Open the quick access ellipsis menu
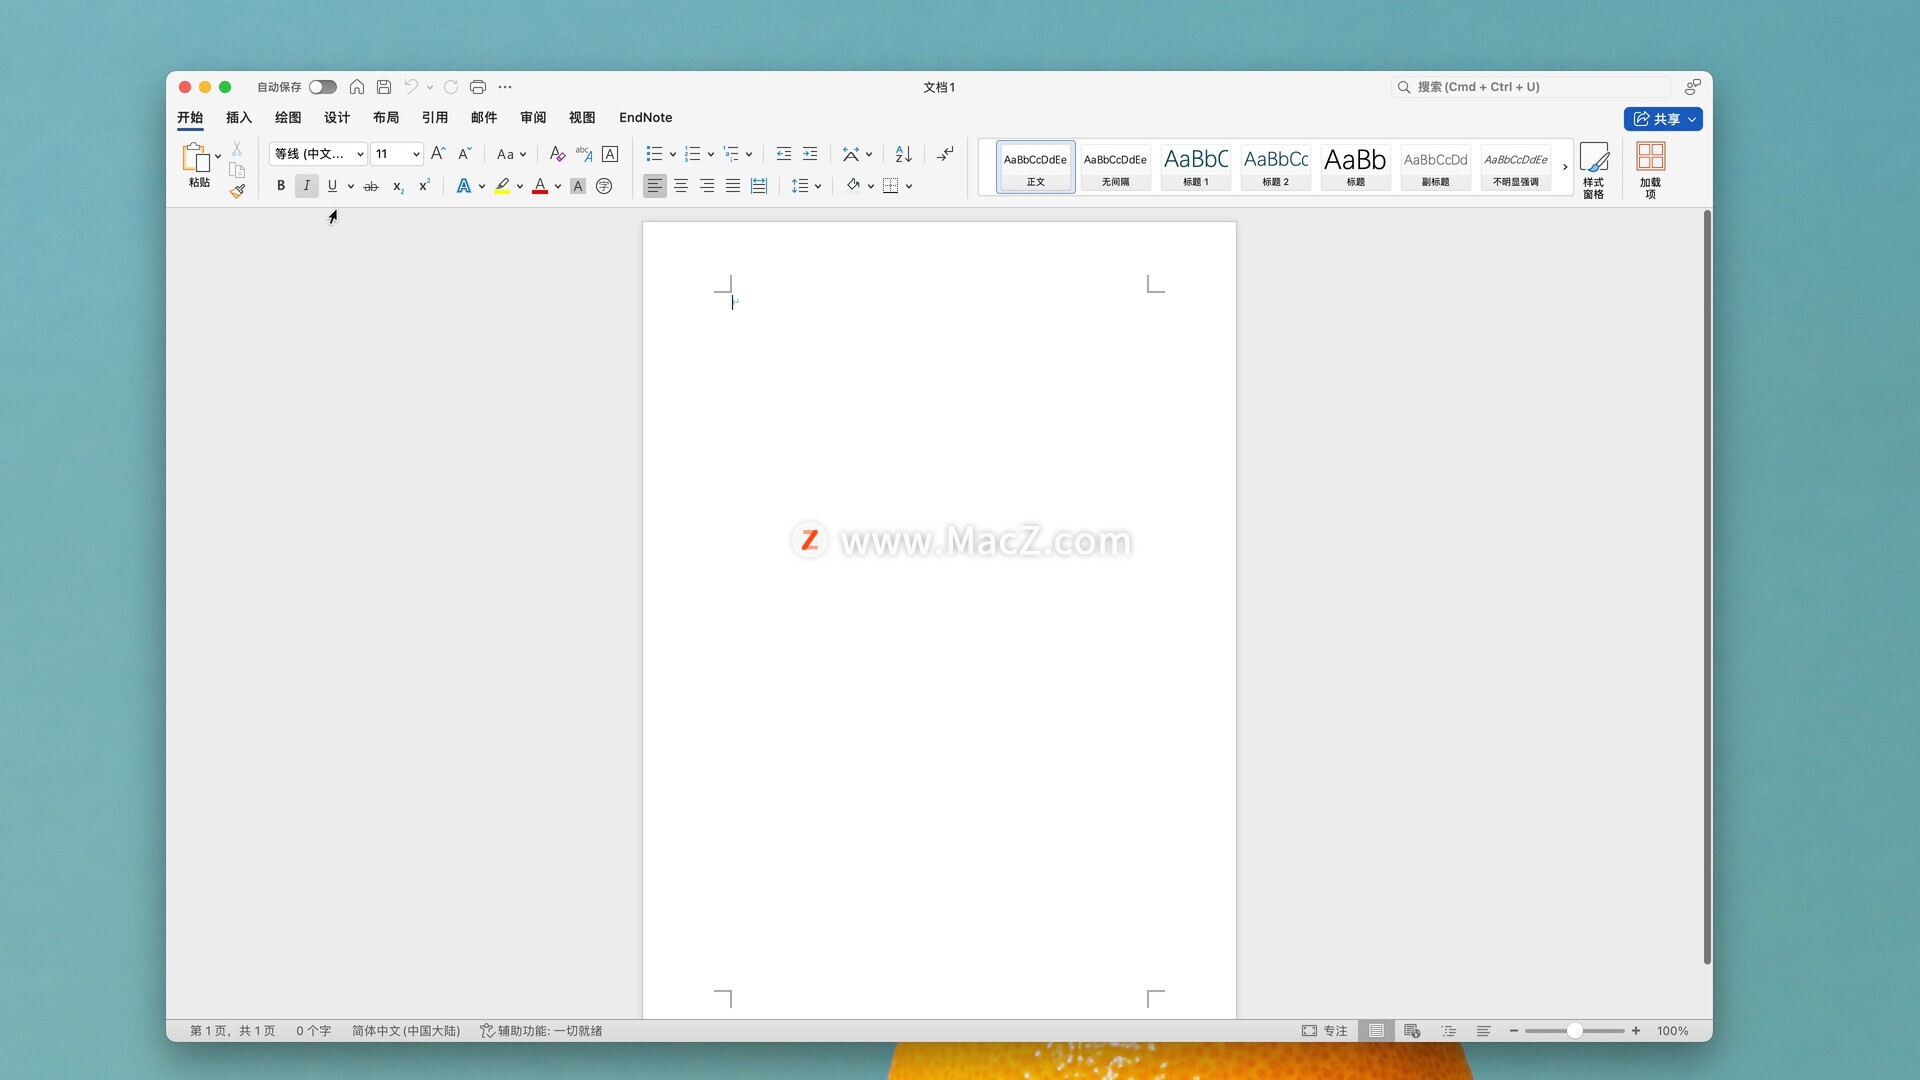Viewport: 1920px width, 1080px height. tap(505, 87)
